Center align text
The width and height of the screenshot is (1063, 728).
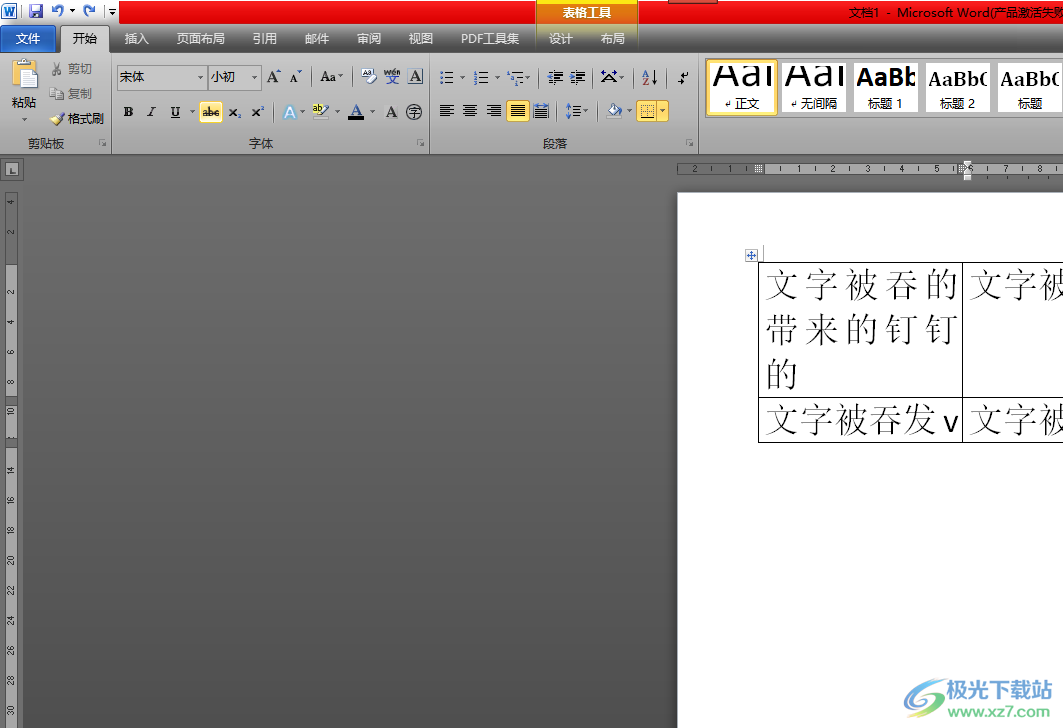pos(470,110)
